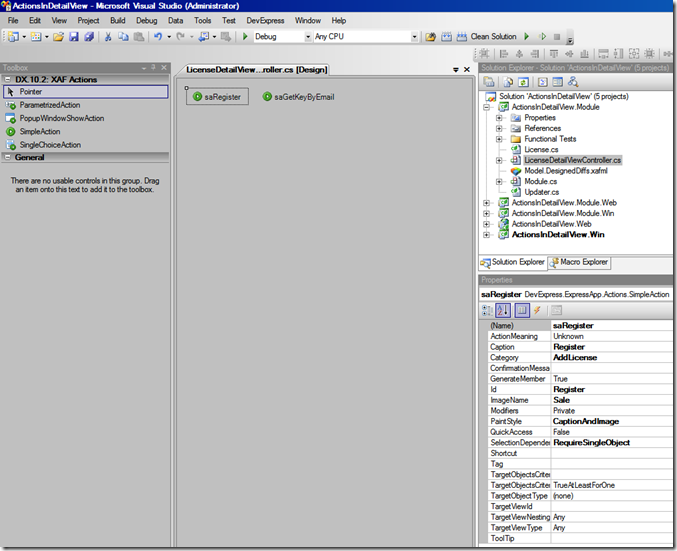Viewport: 677px width, 551px height.
Task: Select Model.DesignedDiffs.xafml in Solution Explorer
Action: 566,171
